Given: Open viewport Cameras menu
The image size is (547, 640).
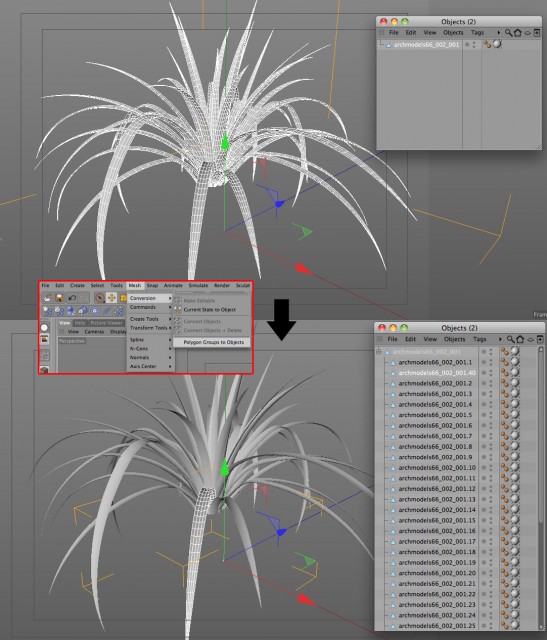Looking at the screenshot, I should 94,332.
